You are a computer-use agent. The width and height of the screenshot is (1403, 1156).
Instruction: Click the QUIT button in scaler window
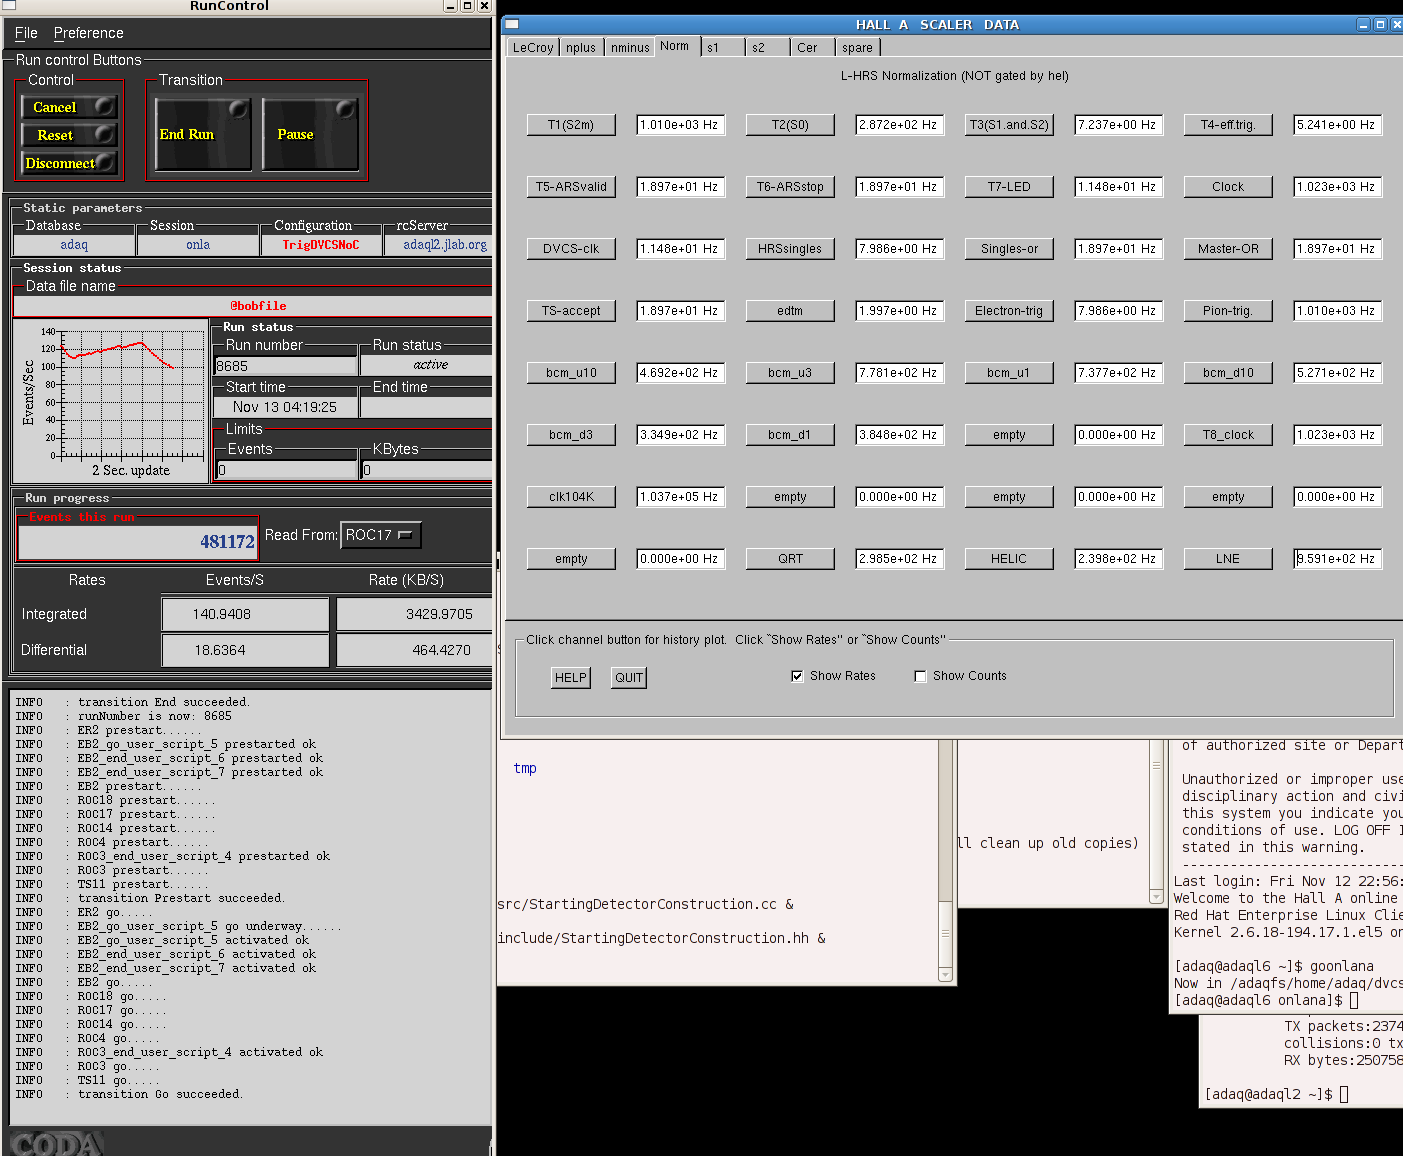click(629, 678)
